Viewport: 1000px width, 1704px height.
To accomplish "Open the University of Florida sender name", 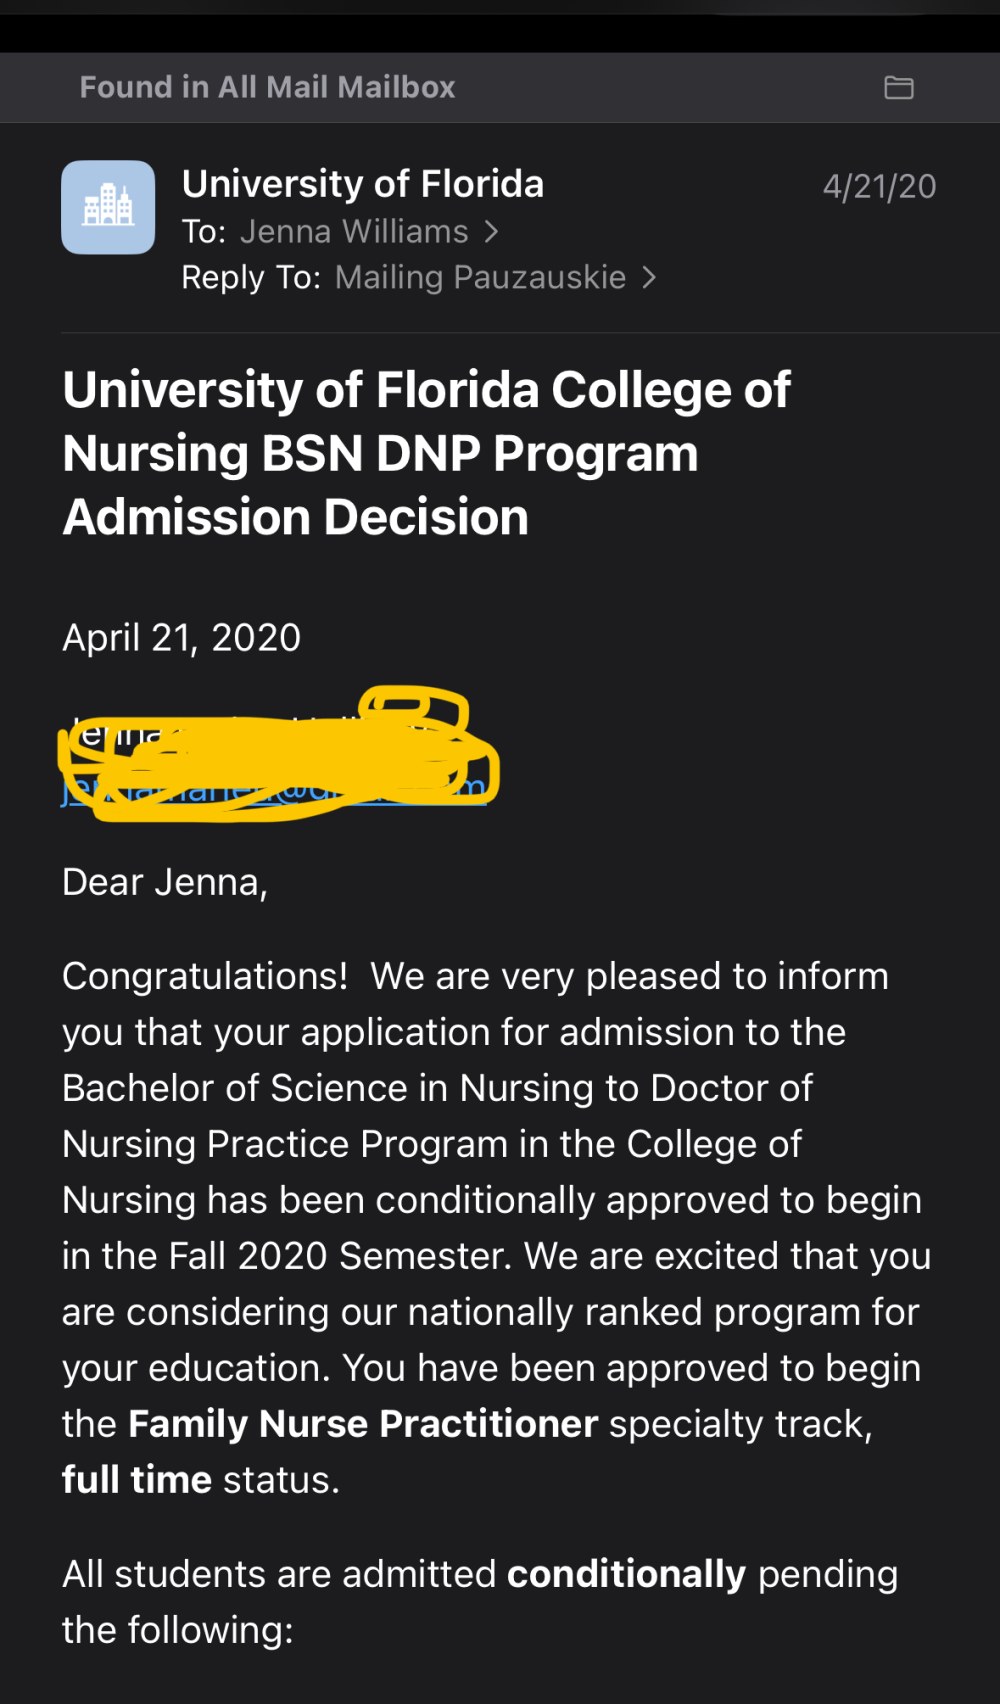I will tap(363, 184).
